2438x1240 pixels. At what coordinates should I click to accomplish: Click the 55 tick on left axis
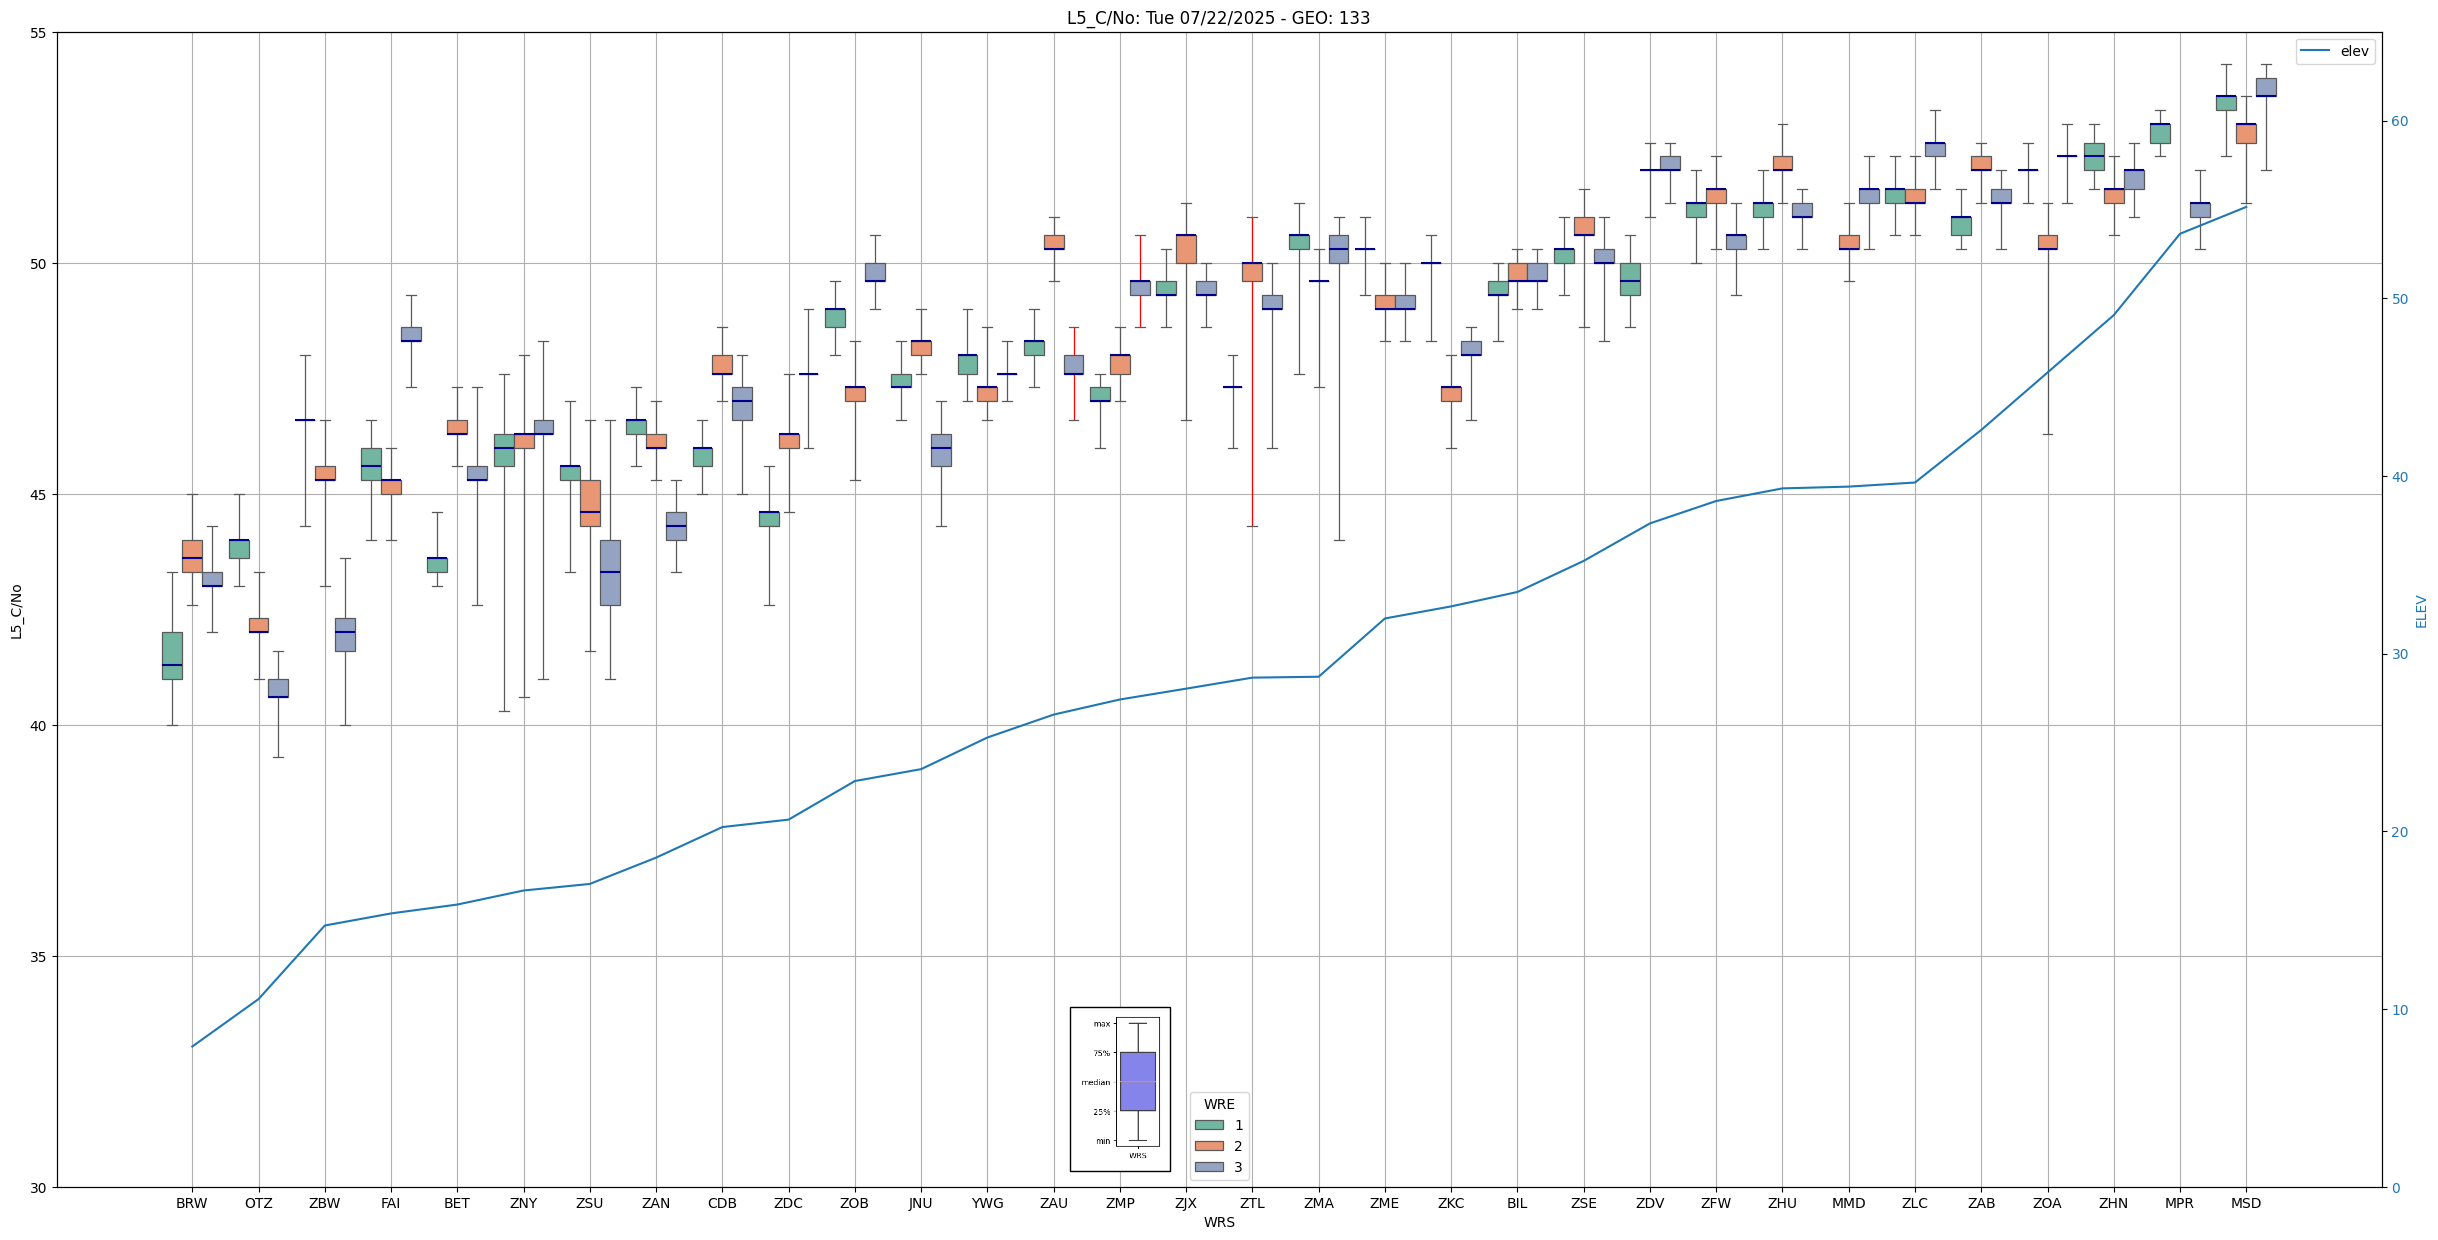tap(40, 33)
